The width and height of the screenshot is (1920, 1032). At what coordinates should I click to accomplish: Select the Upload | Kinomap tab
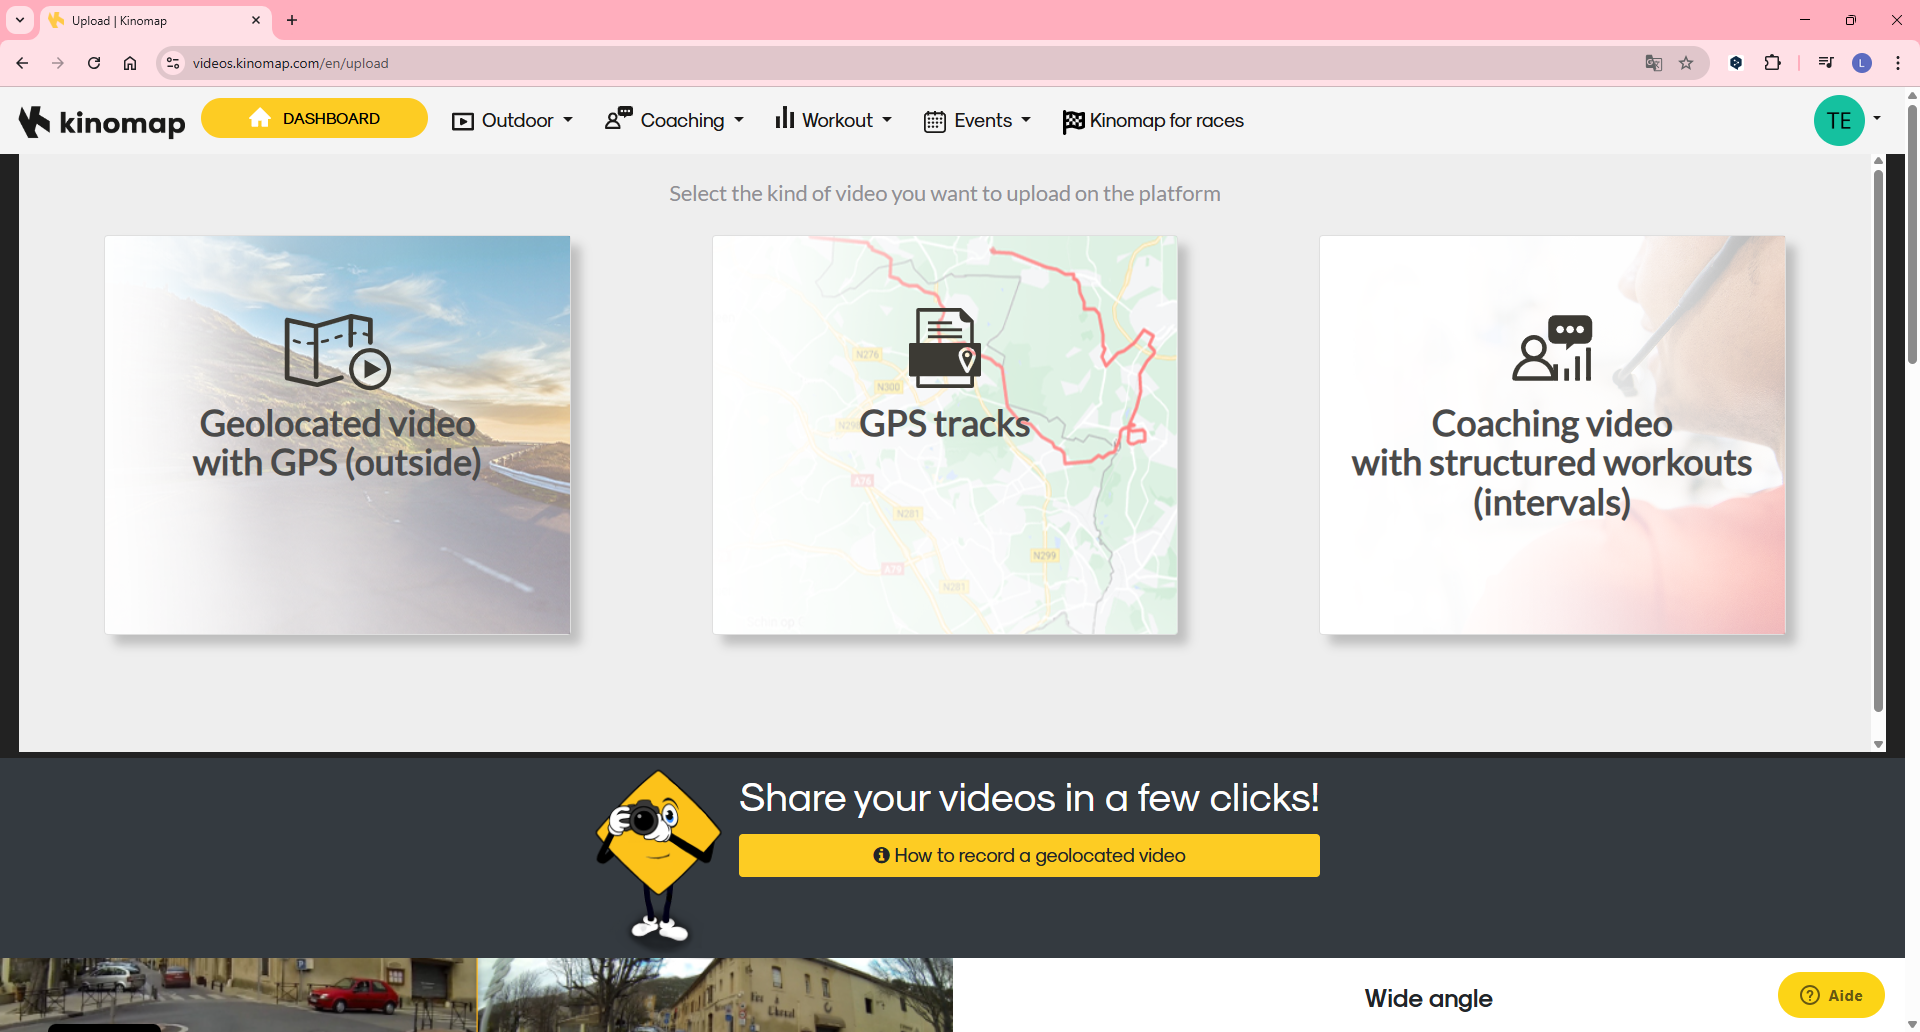click(x=155, y=20)
